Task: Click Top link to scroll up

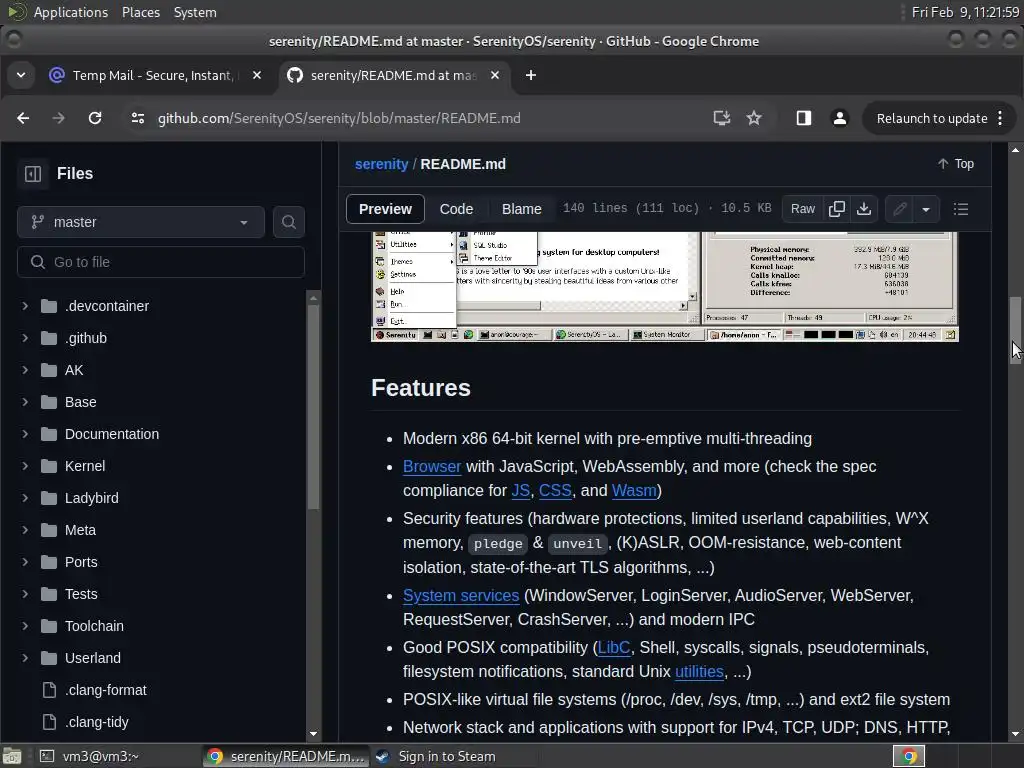Action: click(x=956, y=164)
